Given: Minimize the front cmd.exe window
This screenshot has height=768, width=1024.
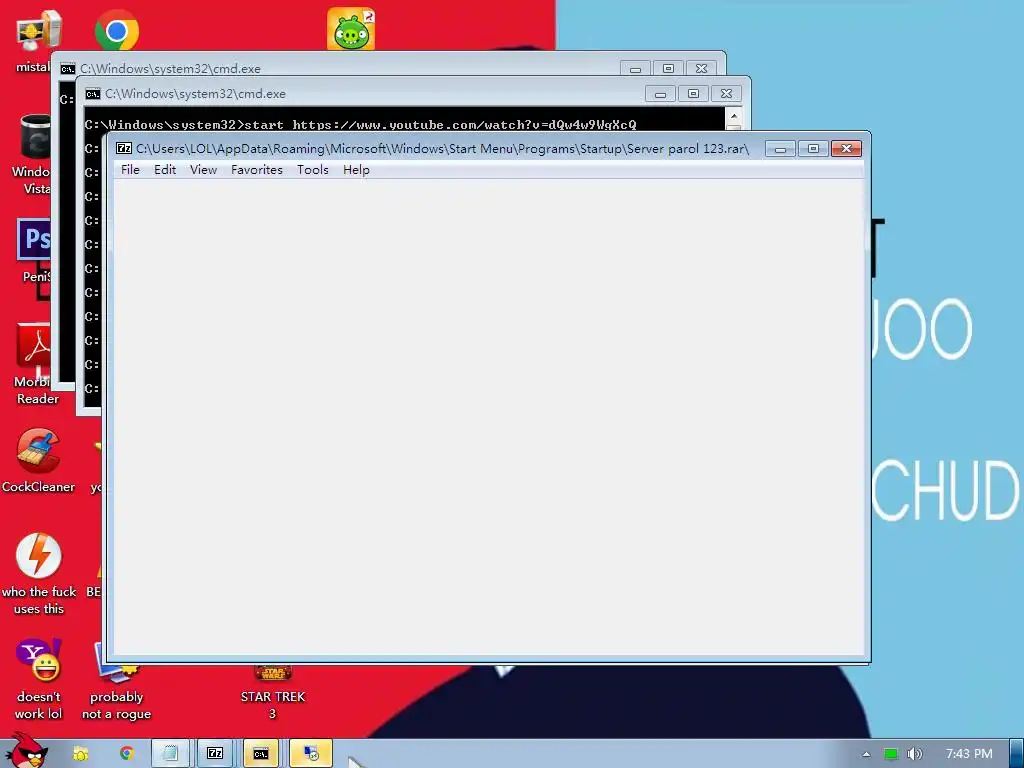Looking at the screenshot, I should [660, 94].
